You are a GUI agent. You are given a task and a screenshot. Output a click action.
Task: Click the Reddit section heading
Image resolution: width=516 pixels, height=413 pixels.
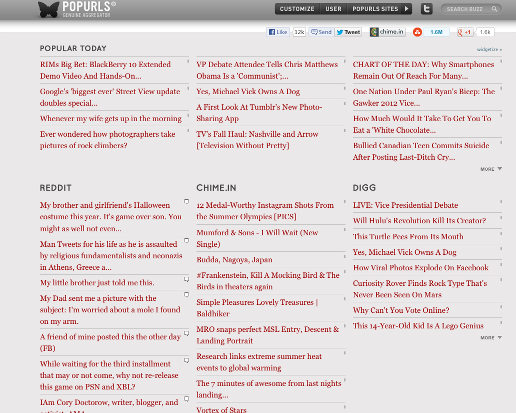click(x=56, y=188)
